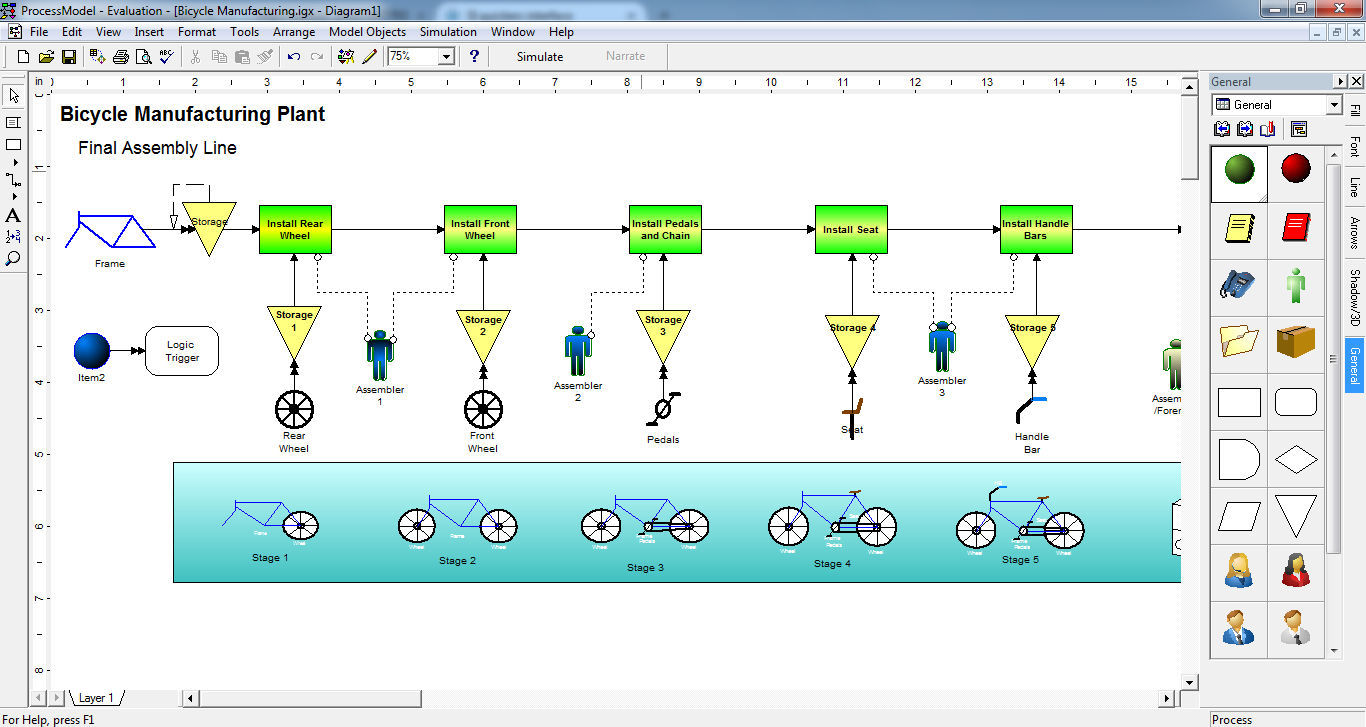The height and width of the screenshot is (727, 1366).
Task: Choose the parallelogram shape in gallery
Action: click(x=1239, y=517)
